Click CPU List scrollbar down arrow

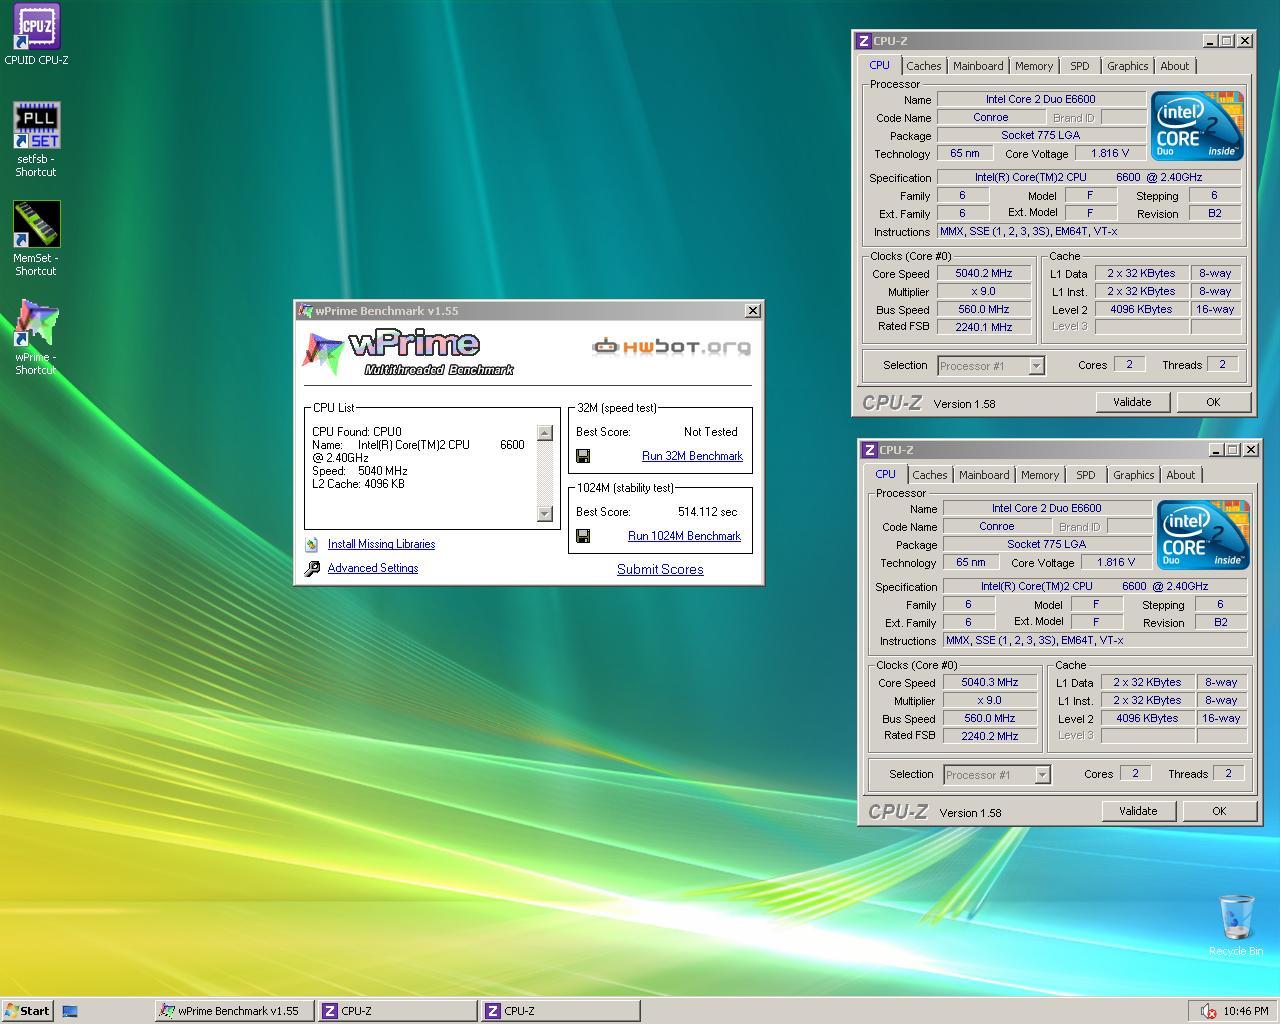[x=545, y=513]
